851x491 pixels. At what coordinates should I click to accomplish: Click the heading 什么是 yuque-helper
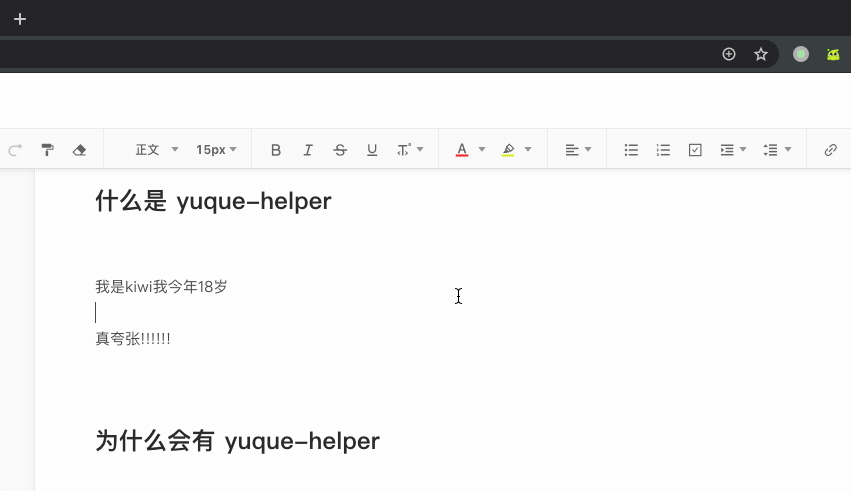tap(213, 201)
